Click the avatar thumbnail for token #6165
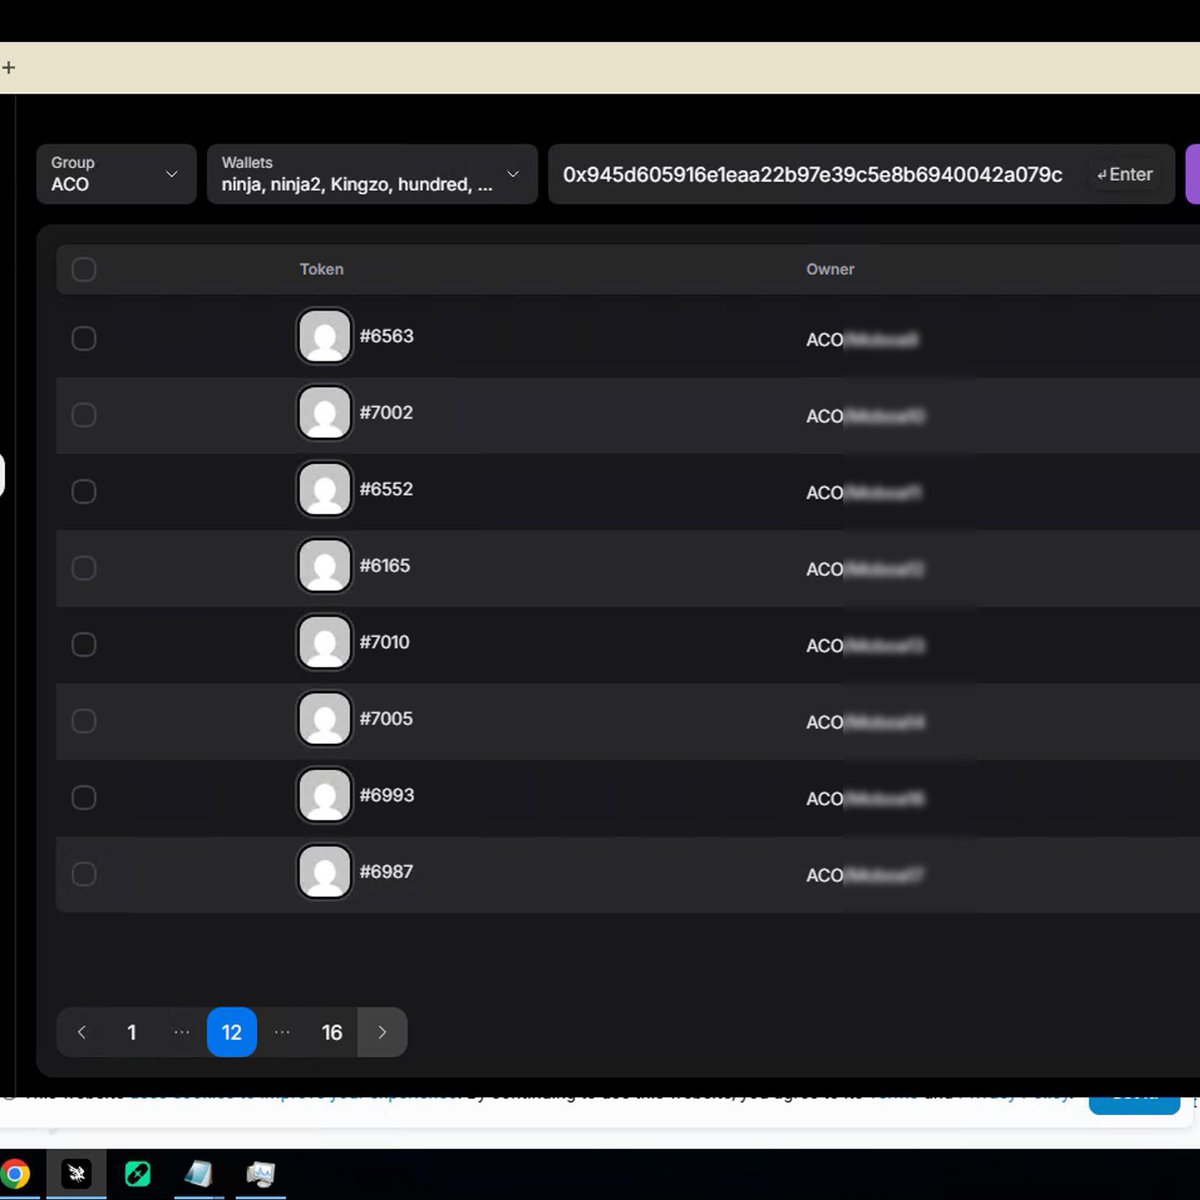 (324, 566)
